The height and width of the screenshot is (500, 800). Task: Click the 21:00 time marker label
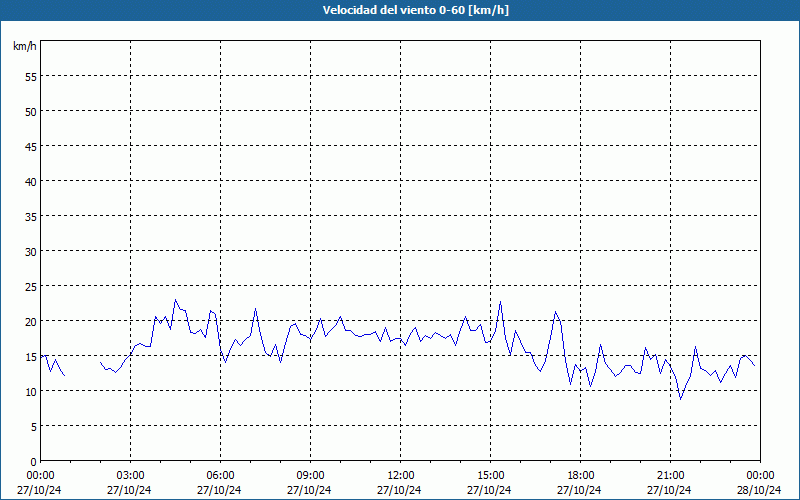tap(670, 475)
